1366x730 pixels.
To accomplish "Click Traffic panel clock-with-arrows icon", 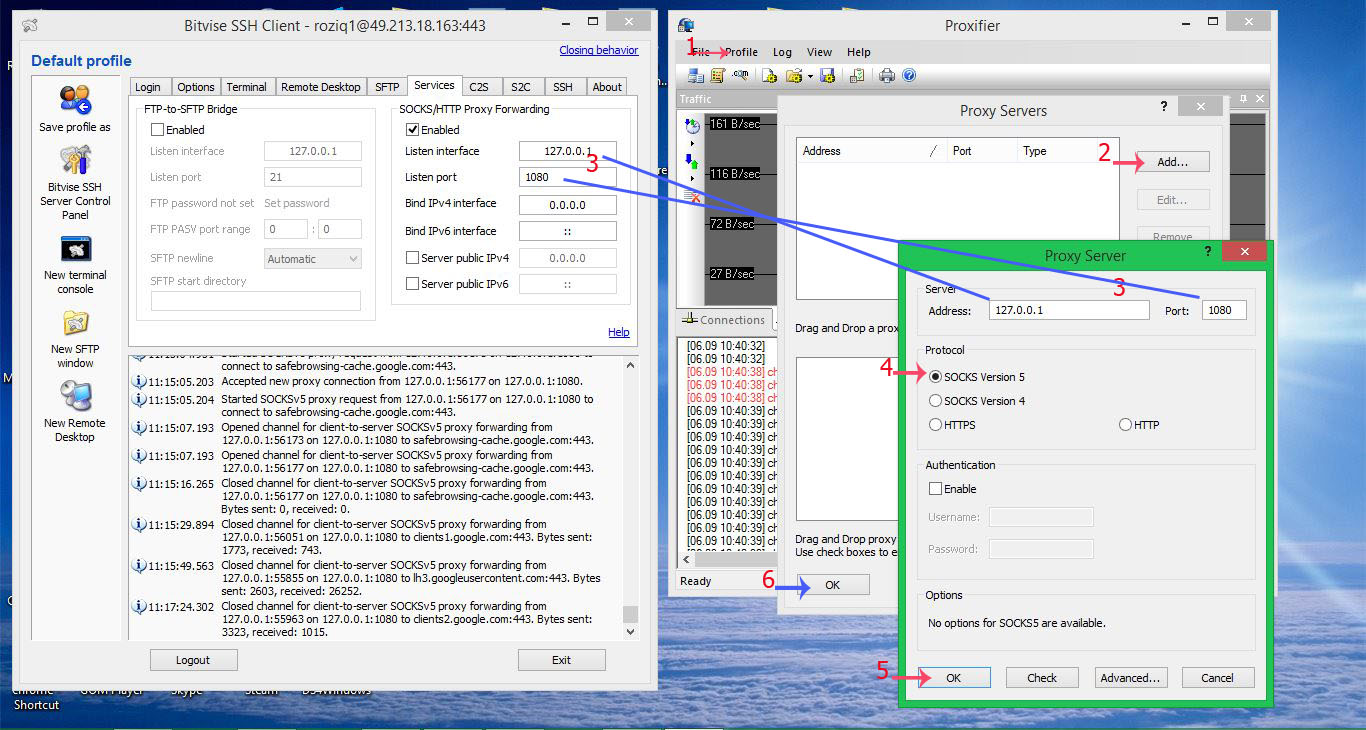I will (x=692, y=126).
